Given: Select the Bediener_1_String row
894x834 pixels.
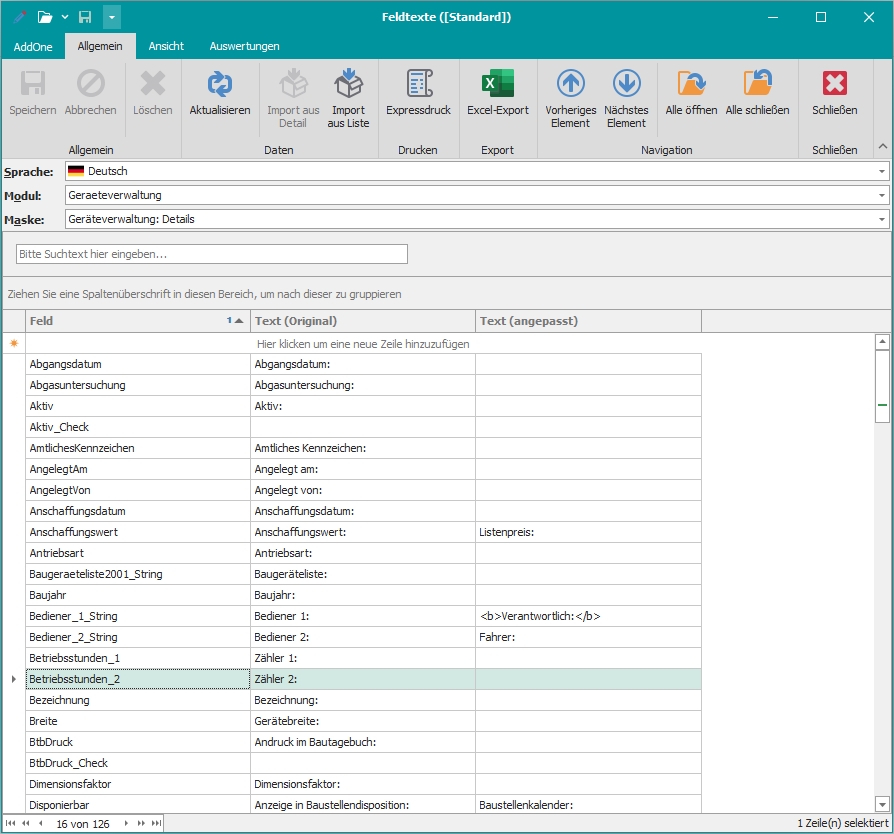Looking at the screenshot, I should click(138, 616).
